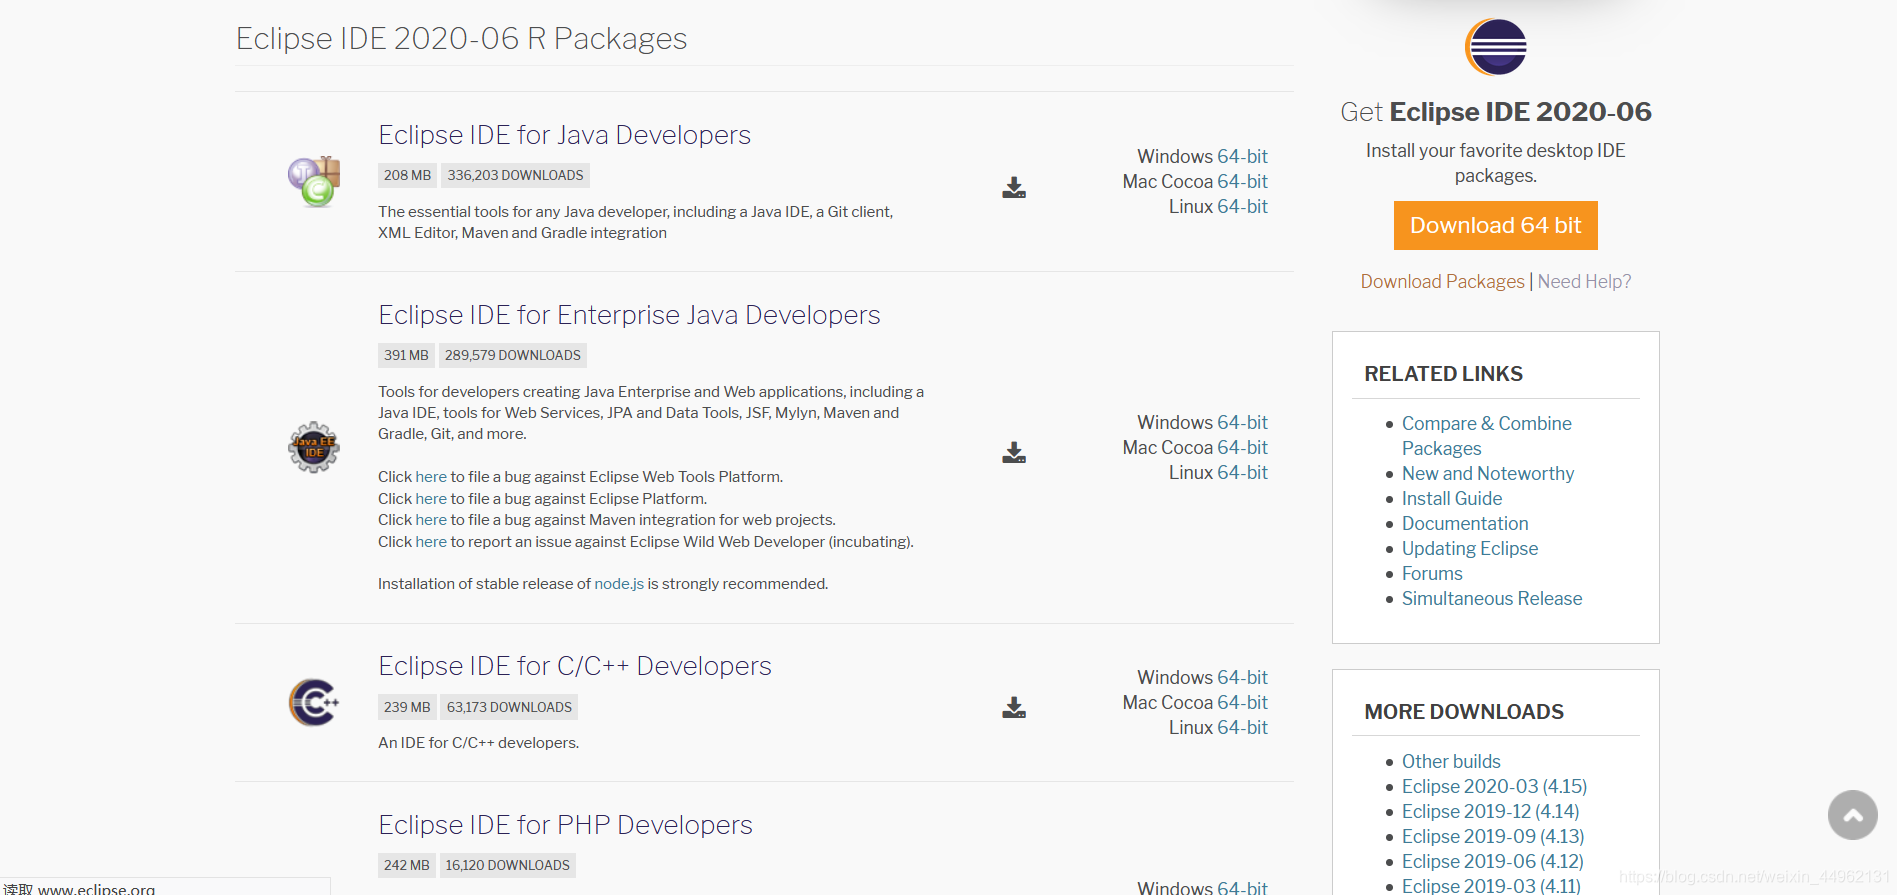
Task: Click the 289,579 DOWNLOADS badge
Action: point(513,355)
